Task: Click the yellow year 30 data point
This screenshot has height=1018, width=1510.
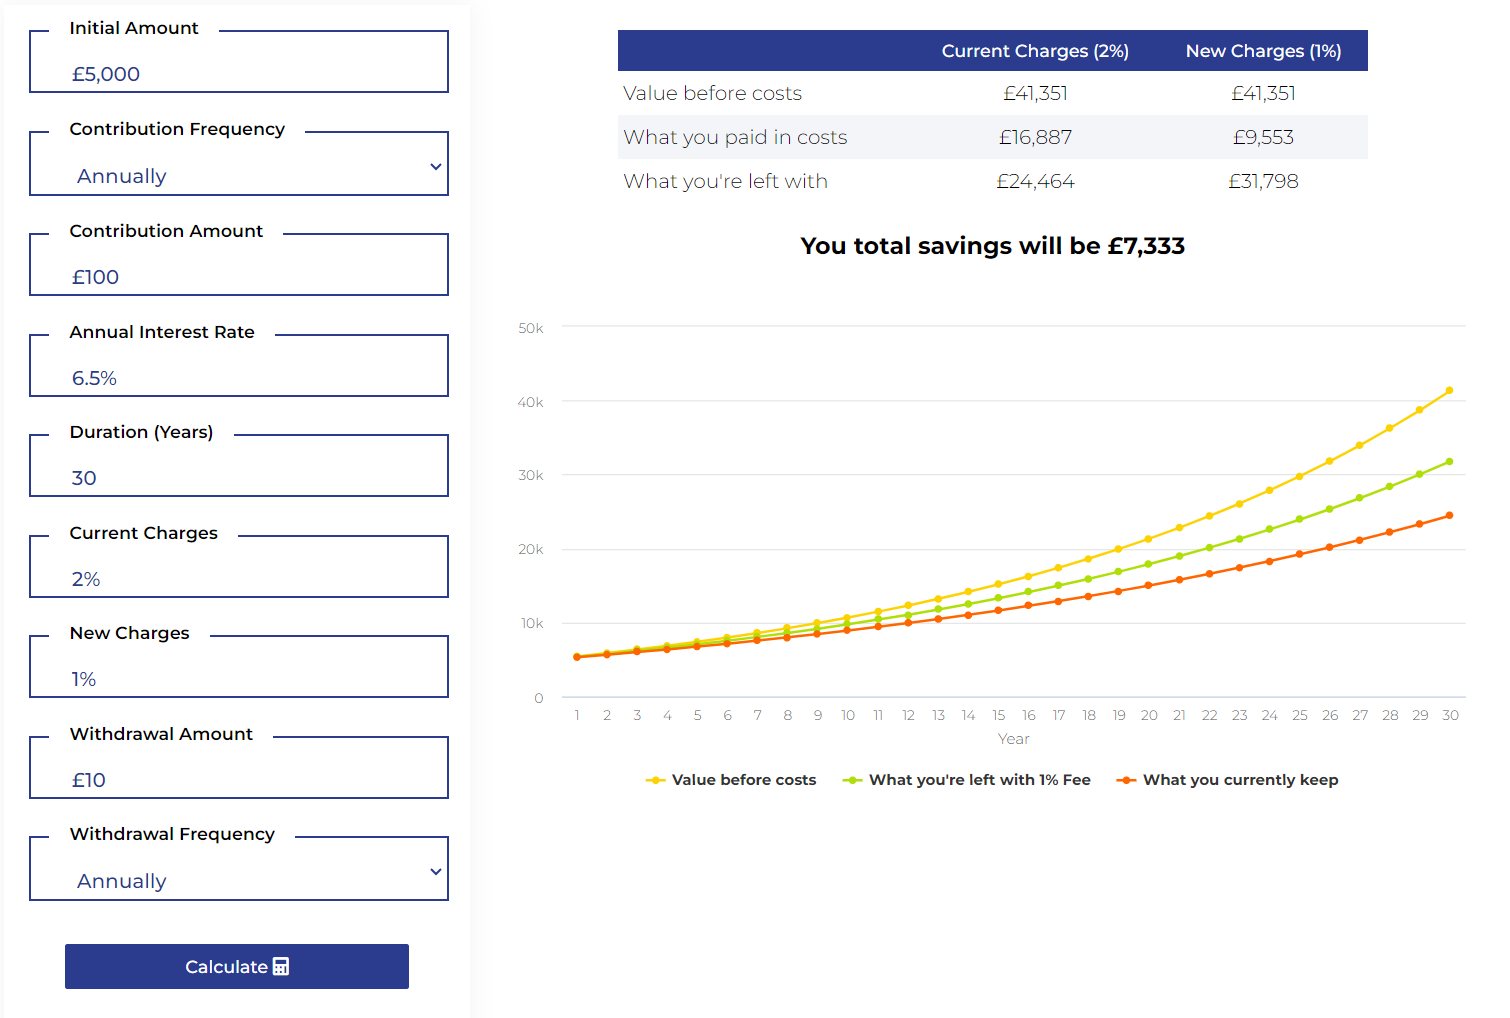Action: [1449, 391]
